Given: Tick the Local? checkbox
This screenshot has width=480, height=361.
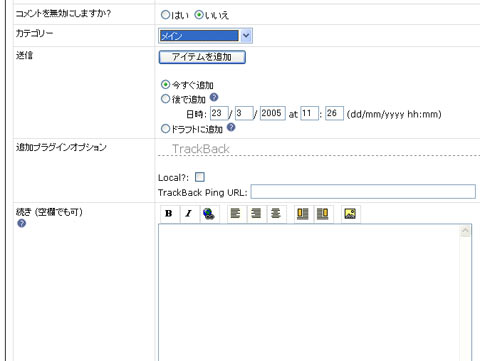Looking at the screenshot, I should [200, 177].
